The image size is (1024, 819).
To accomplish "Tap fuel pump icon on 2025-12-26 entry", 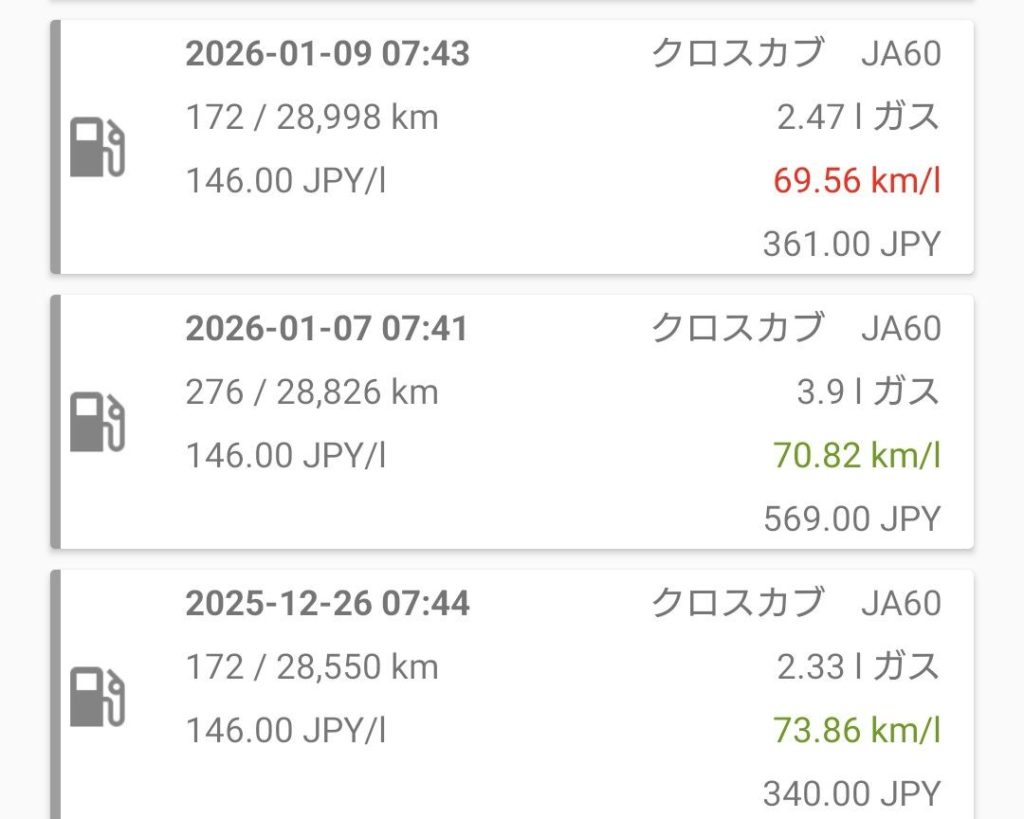I will [97, 697].
